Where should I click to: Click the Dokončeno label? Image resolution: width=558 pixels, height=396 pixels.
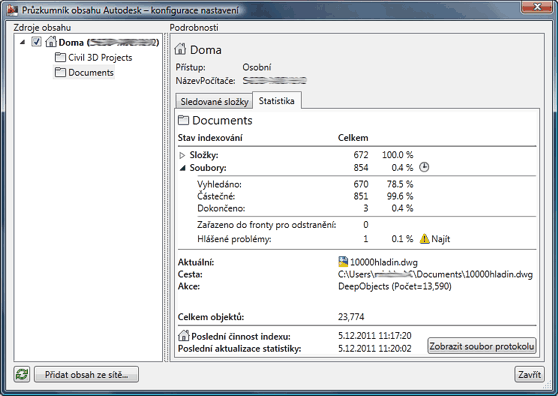click(221, 208)
